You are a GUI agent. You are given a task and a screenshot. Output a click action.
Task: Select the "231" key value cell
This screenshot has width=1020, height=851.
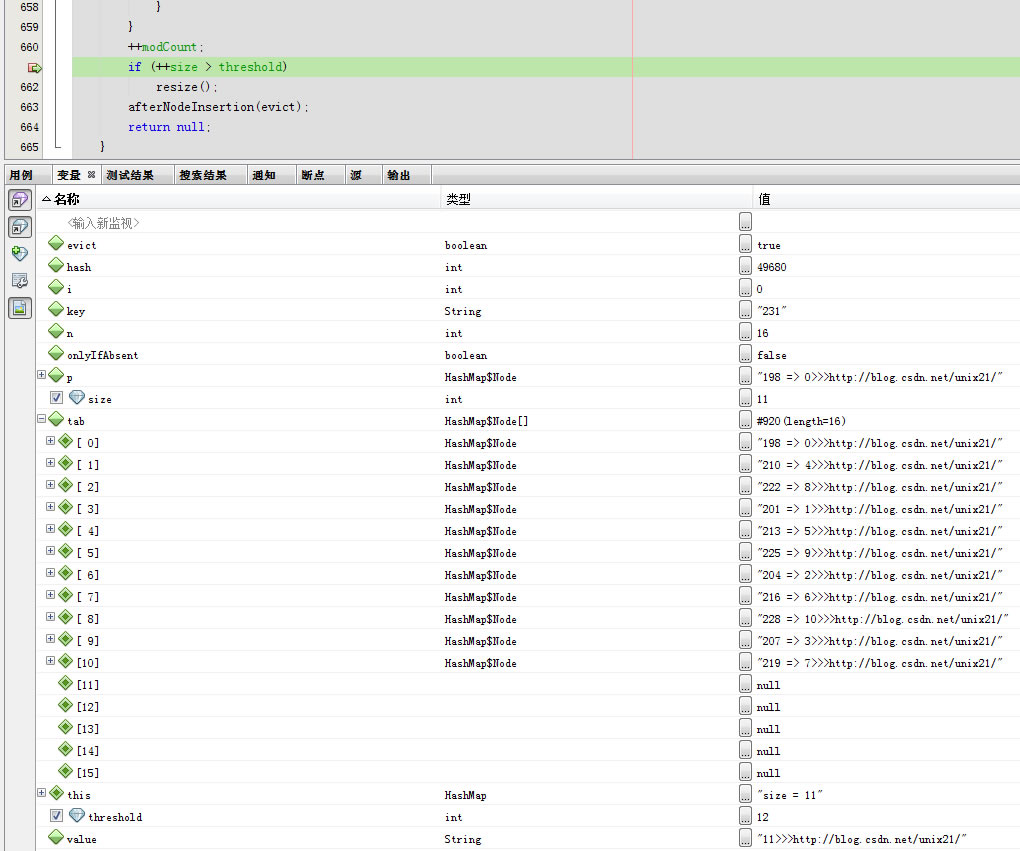tap(772, 311)
